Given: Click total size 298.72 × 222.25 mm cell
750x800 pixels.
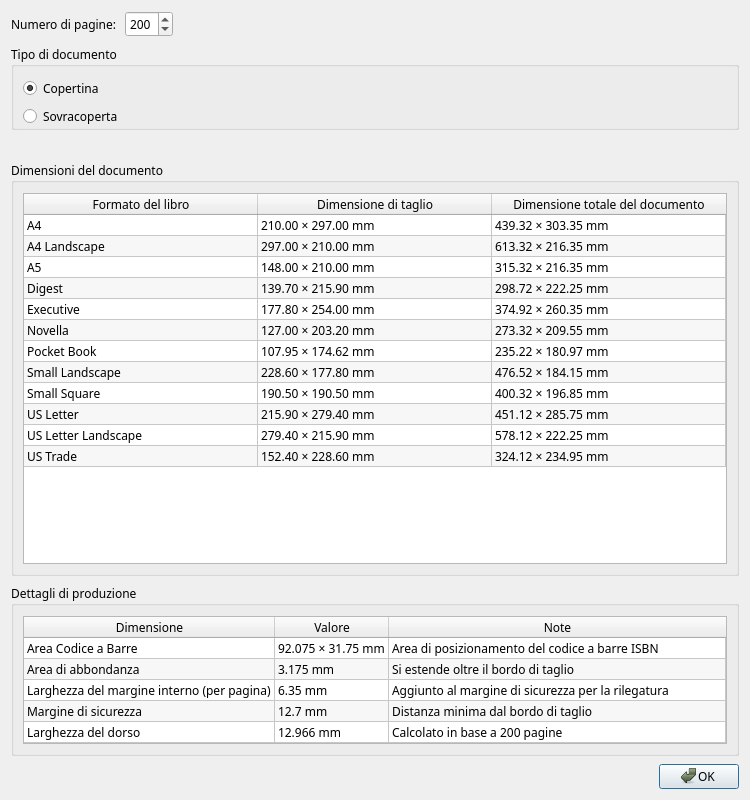Looking at the screenshot, I should pyautogui.click(x=609, y=288).
